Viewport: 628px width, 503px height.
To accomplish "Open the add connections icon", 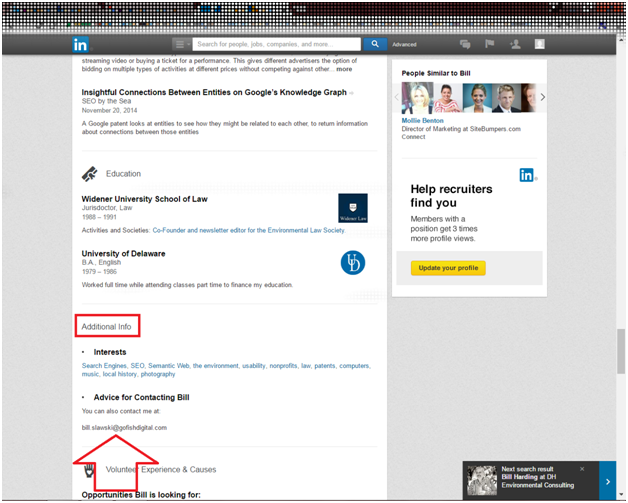I will (515, 44).
